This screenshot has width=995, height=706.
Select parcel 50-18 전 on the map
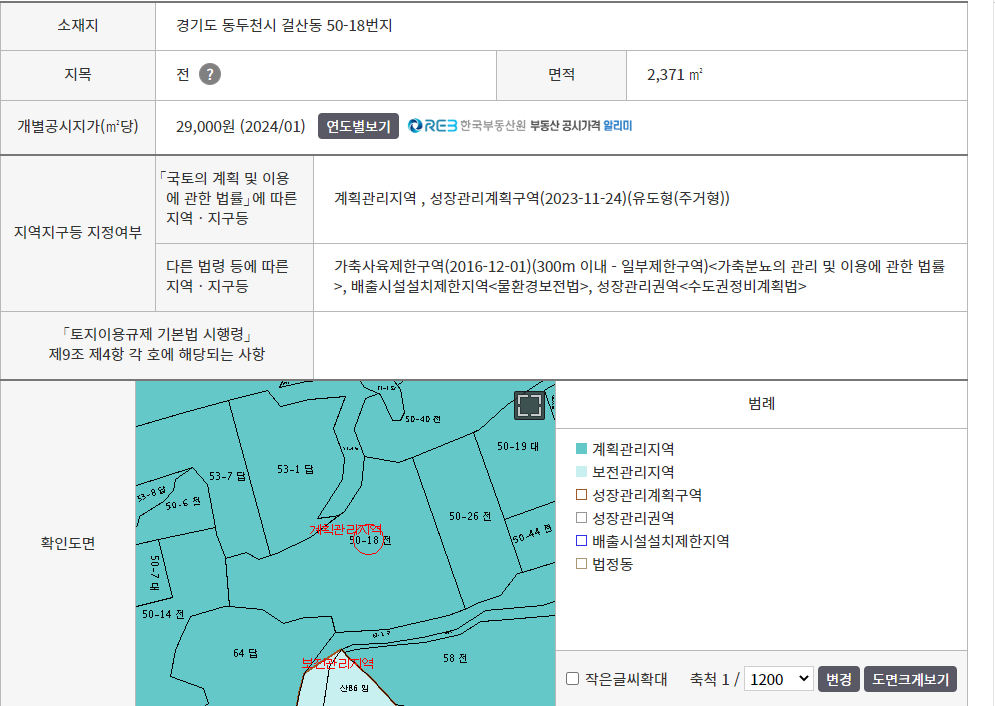pyautogui.click(x=370, y=540)
